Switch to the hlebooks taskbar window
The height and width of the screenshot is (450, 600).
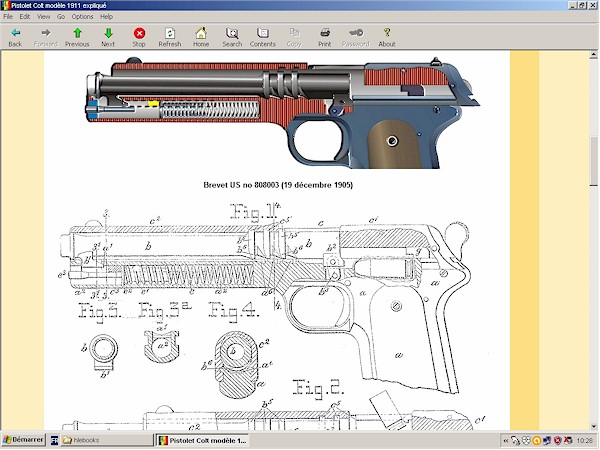click(107, 440)
